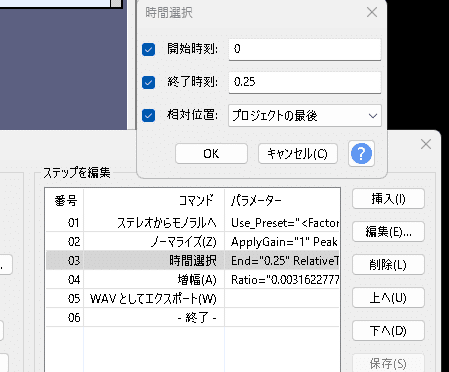Open help via the blue question mark icon
Viewport: 449px width, 372px height.
point(361,154)
